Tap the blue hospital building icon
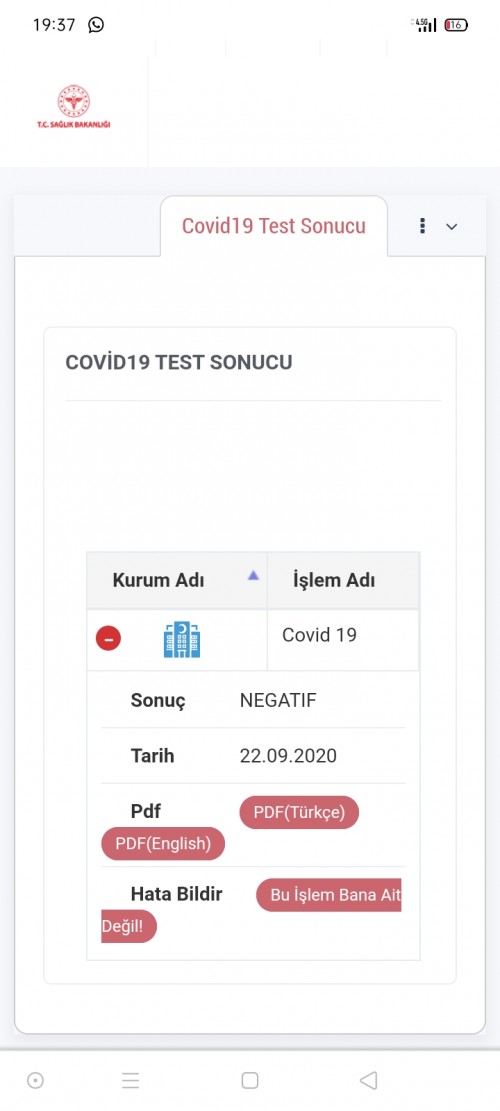This screenshot has height=1111, width=500. point(182,640)
